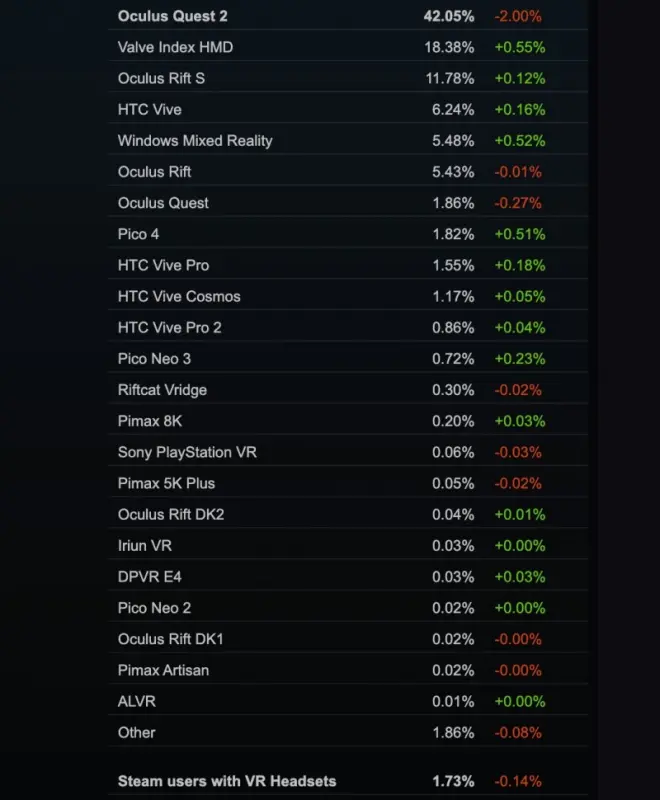Click the +0.55% change for Valve Index

(x=519, y=47)
